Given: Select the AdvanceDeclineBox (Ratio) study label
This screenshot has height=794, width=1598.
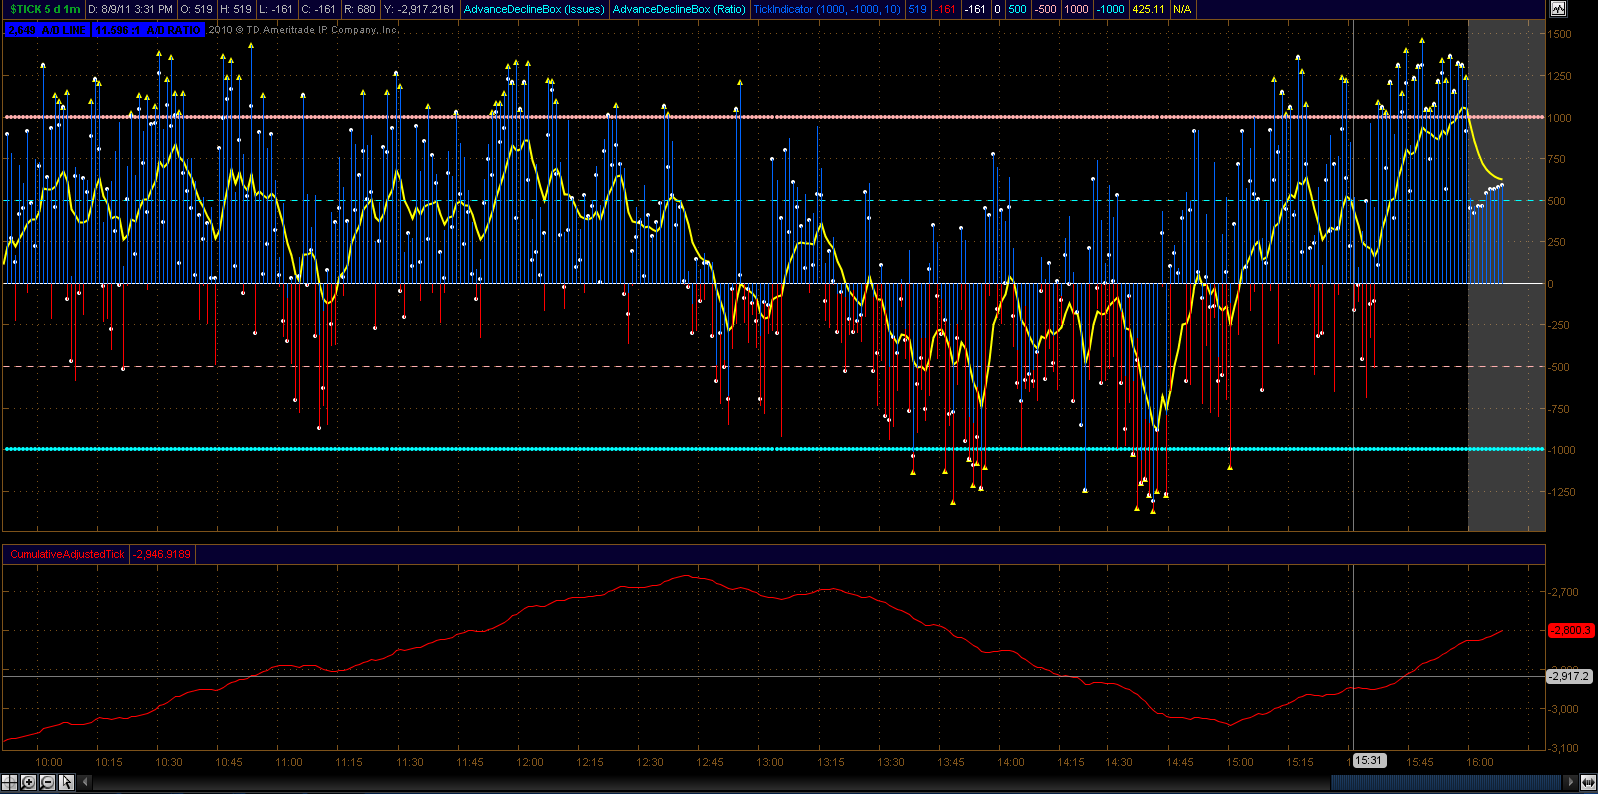Looking at the screenshot, I should pos(679,9).
